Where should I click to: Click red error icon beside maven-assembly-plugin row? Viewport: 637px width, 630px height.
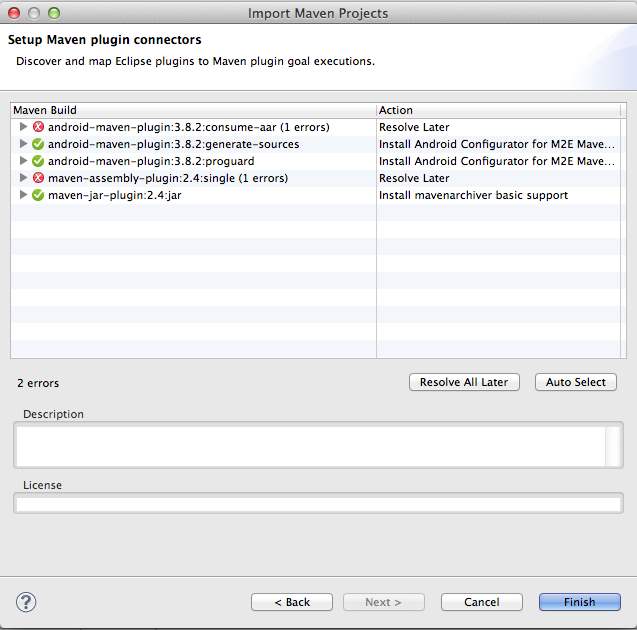click(x=39, y=178)
